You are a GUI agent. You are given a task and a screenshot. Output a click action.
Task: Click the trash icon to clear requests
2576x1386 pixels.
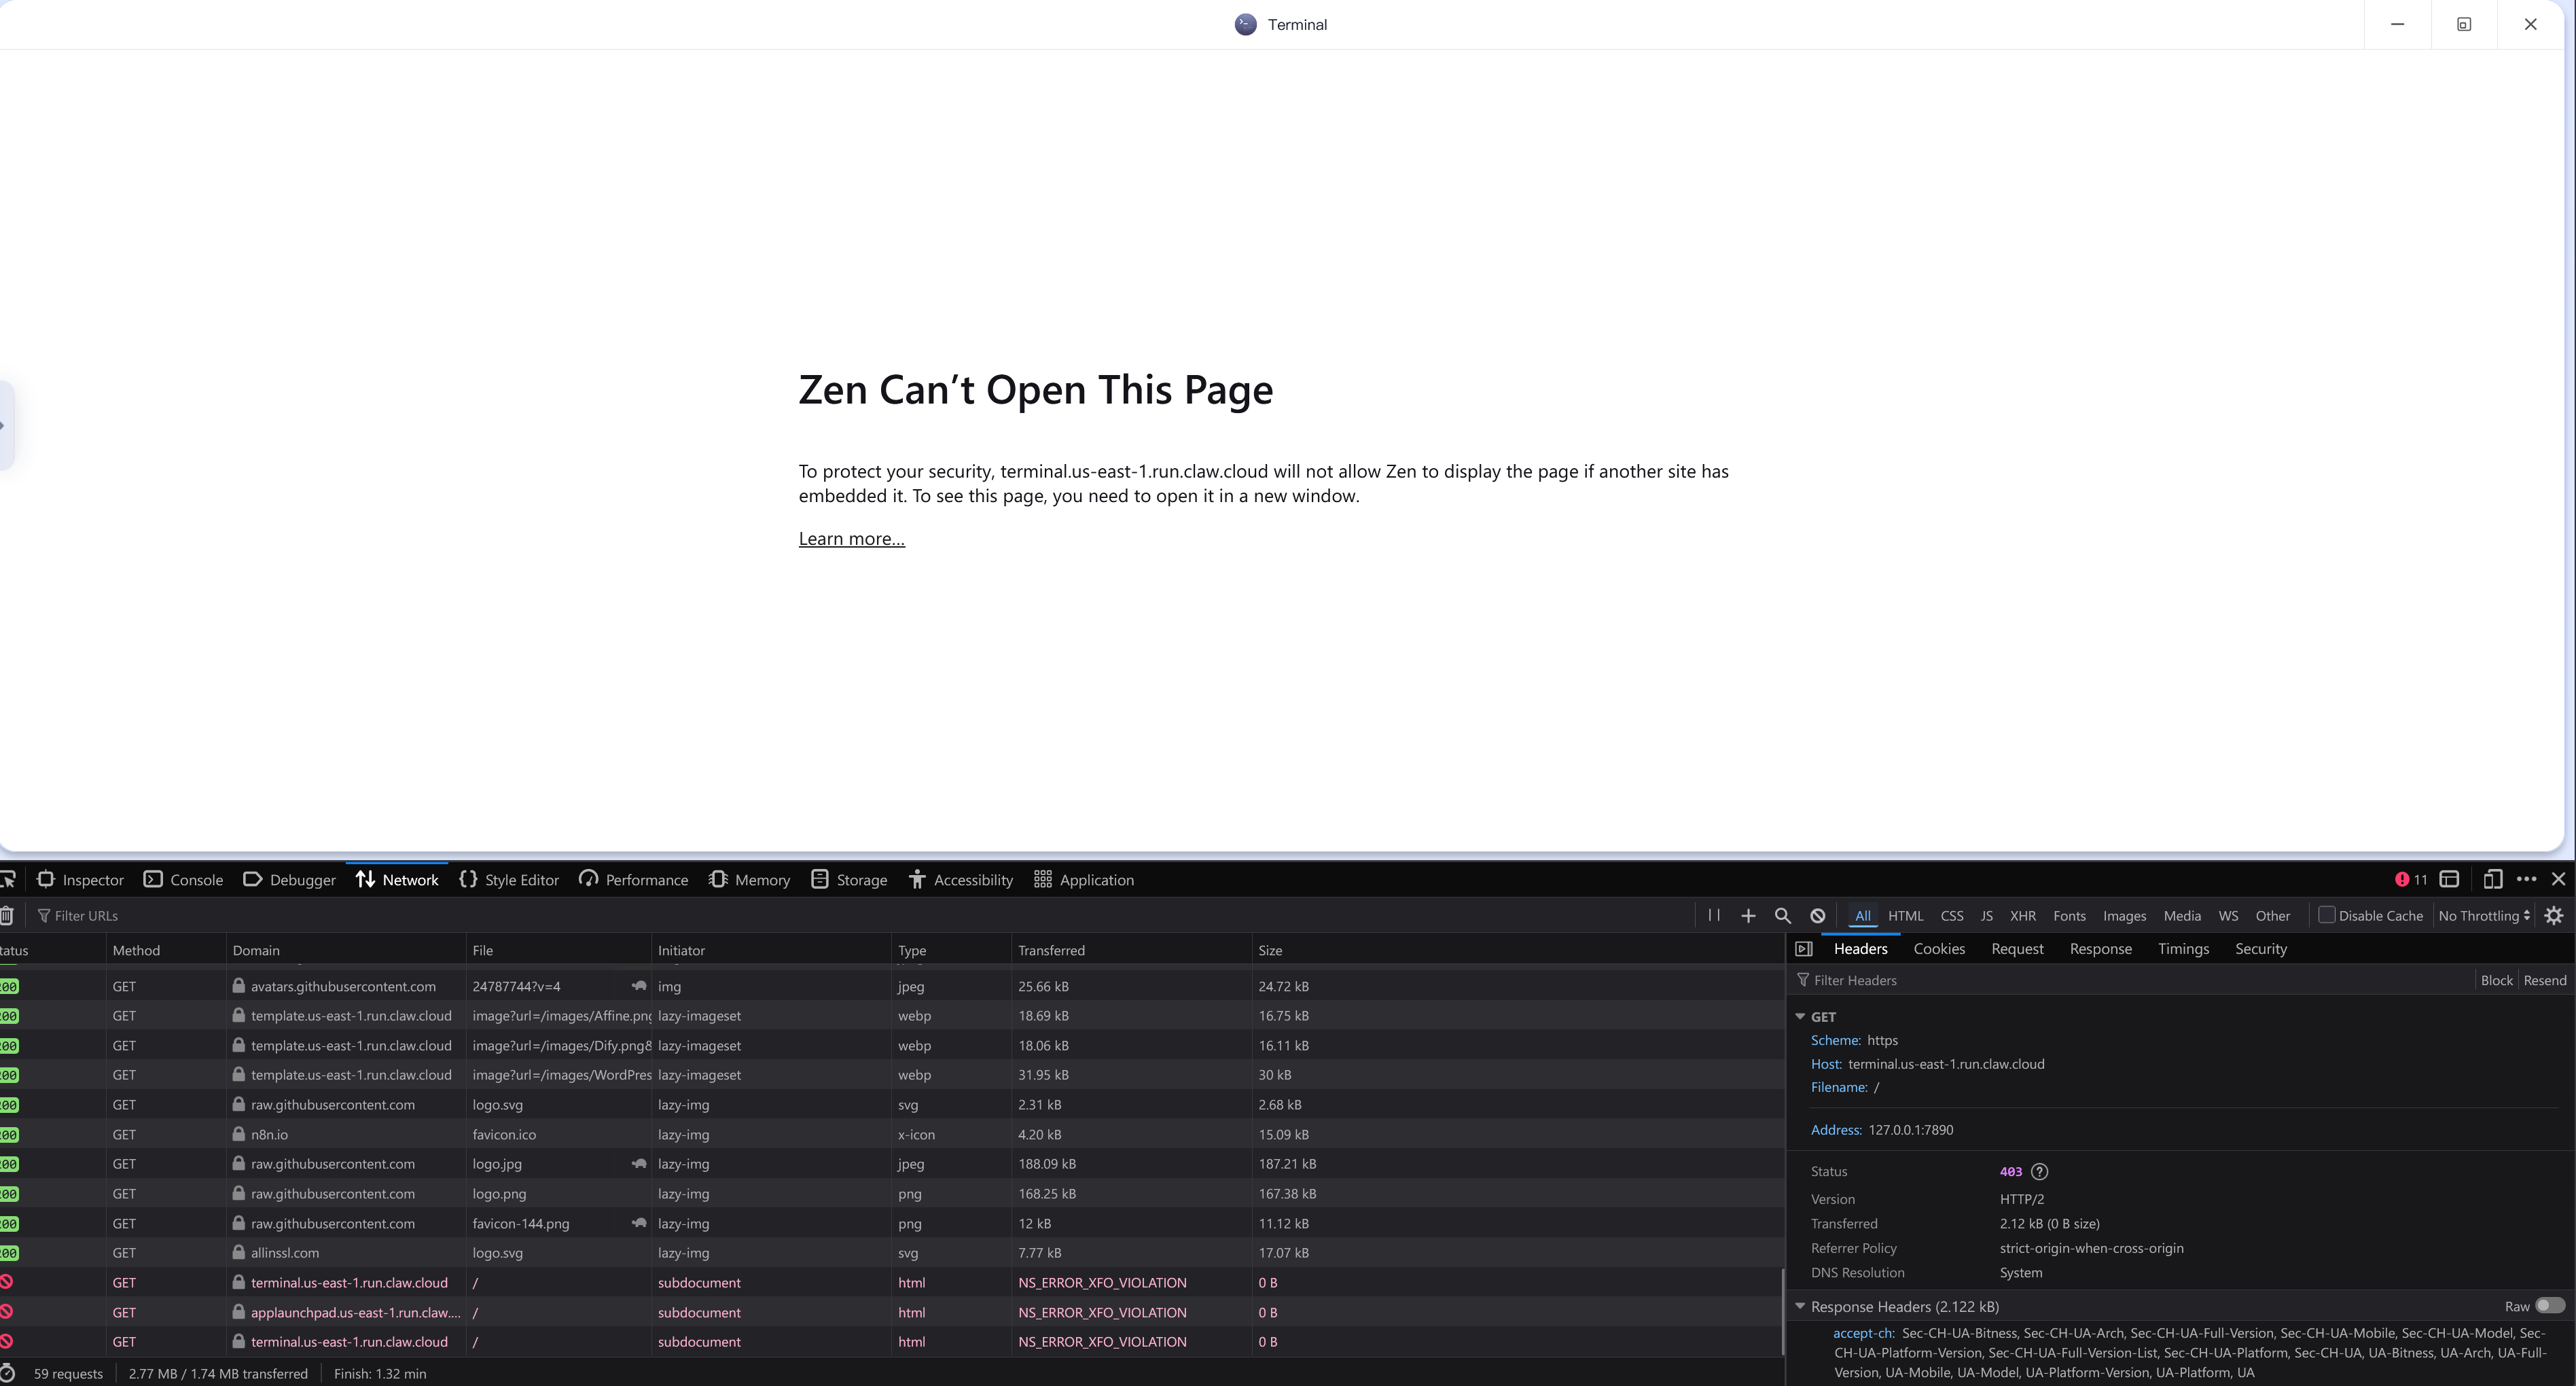pos(7,915)
